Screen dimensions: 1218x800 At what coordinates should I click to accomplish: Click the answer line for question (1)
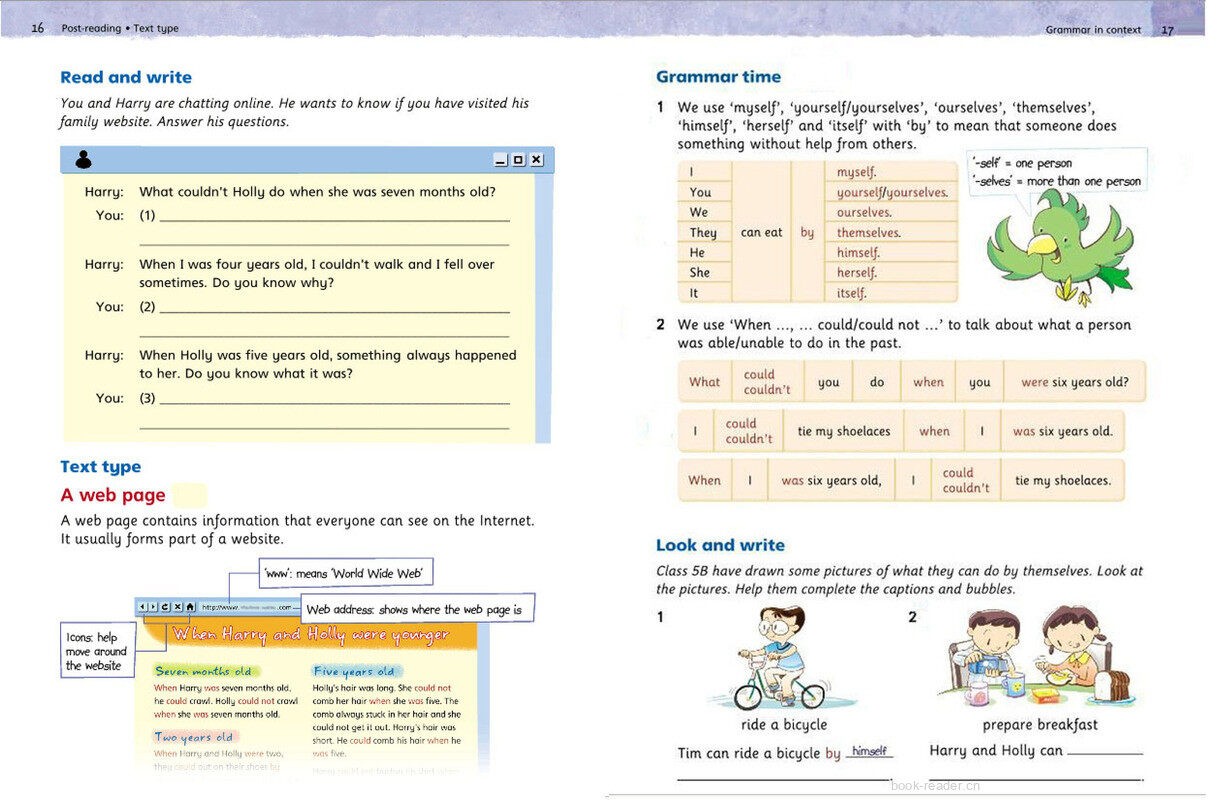pos(334,218)
